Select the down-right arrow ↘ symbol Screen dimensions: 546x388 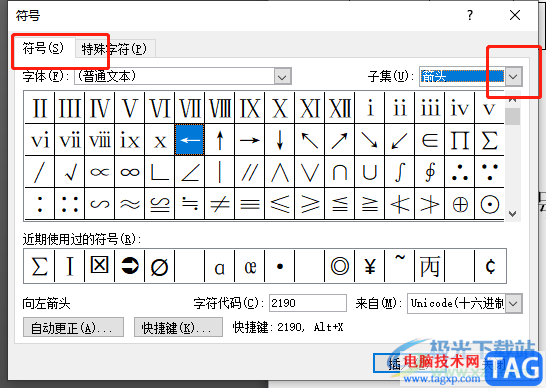click(369, 140)
